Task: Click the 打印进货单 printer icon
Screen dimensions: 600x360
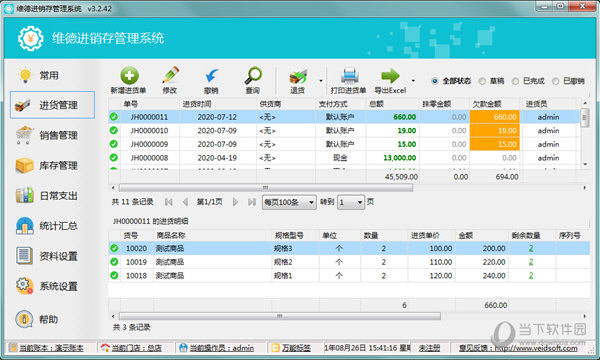Action: [x=349, y=75]
